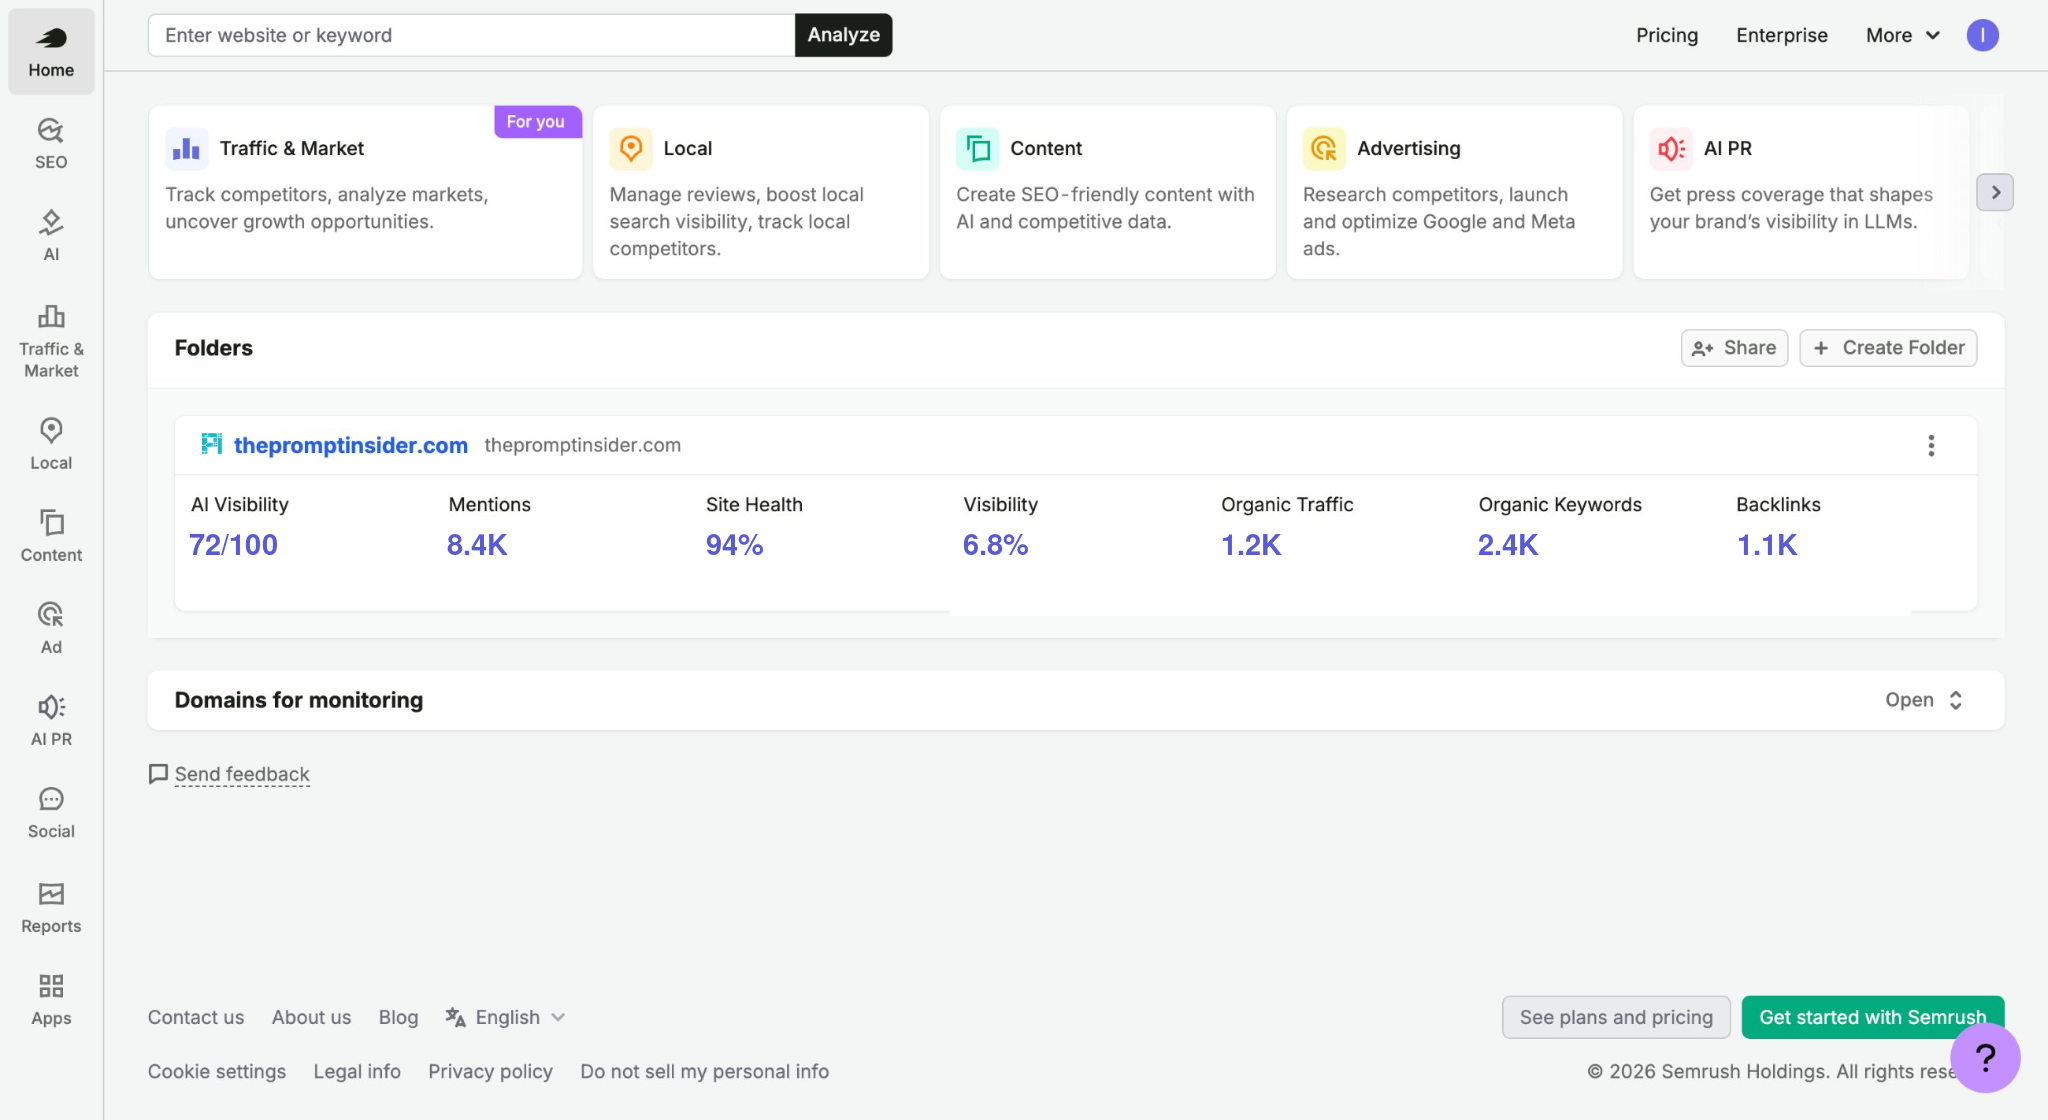Open the Home section in sidebar
This screenshot has height=1120, width=2048.
coord(51,52)
